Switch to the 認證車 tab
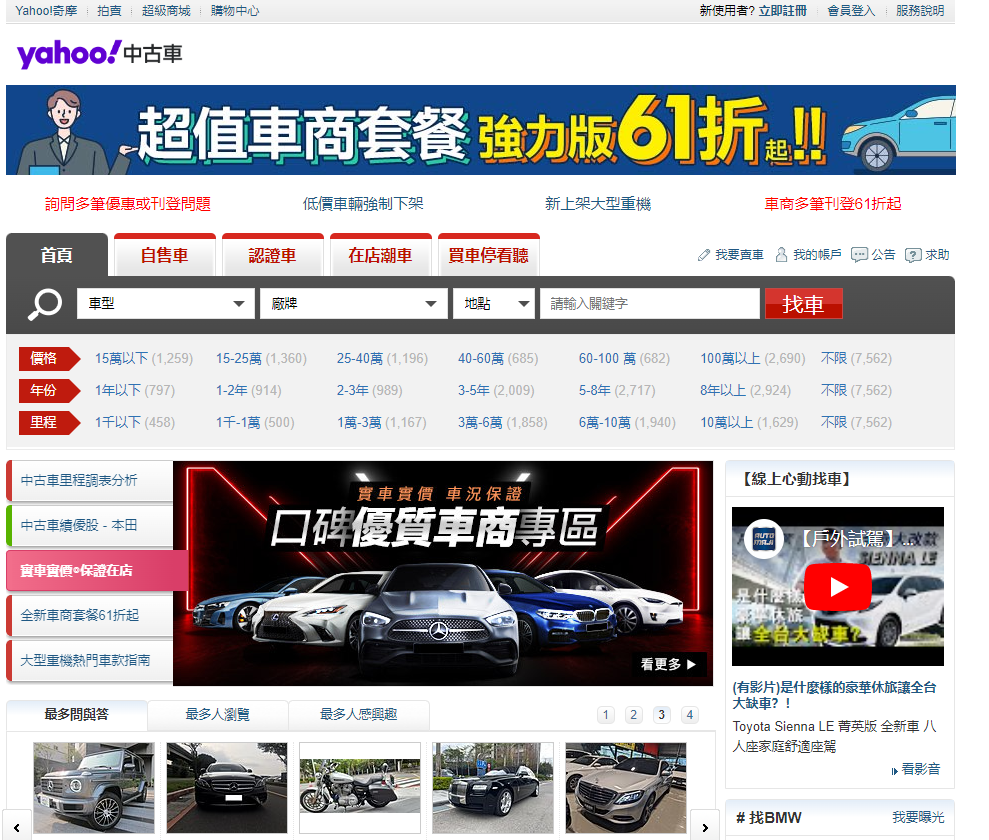The width and height of the screenshot is (989, 840). coord(272,255)
